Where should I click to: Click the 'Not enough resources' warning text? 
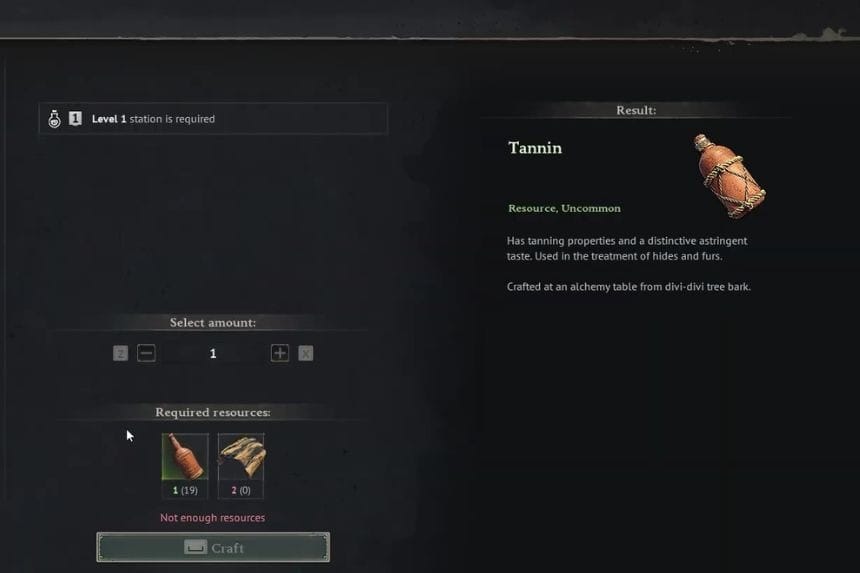(212, 518)
